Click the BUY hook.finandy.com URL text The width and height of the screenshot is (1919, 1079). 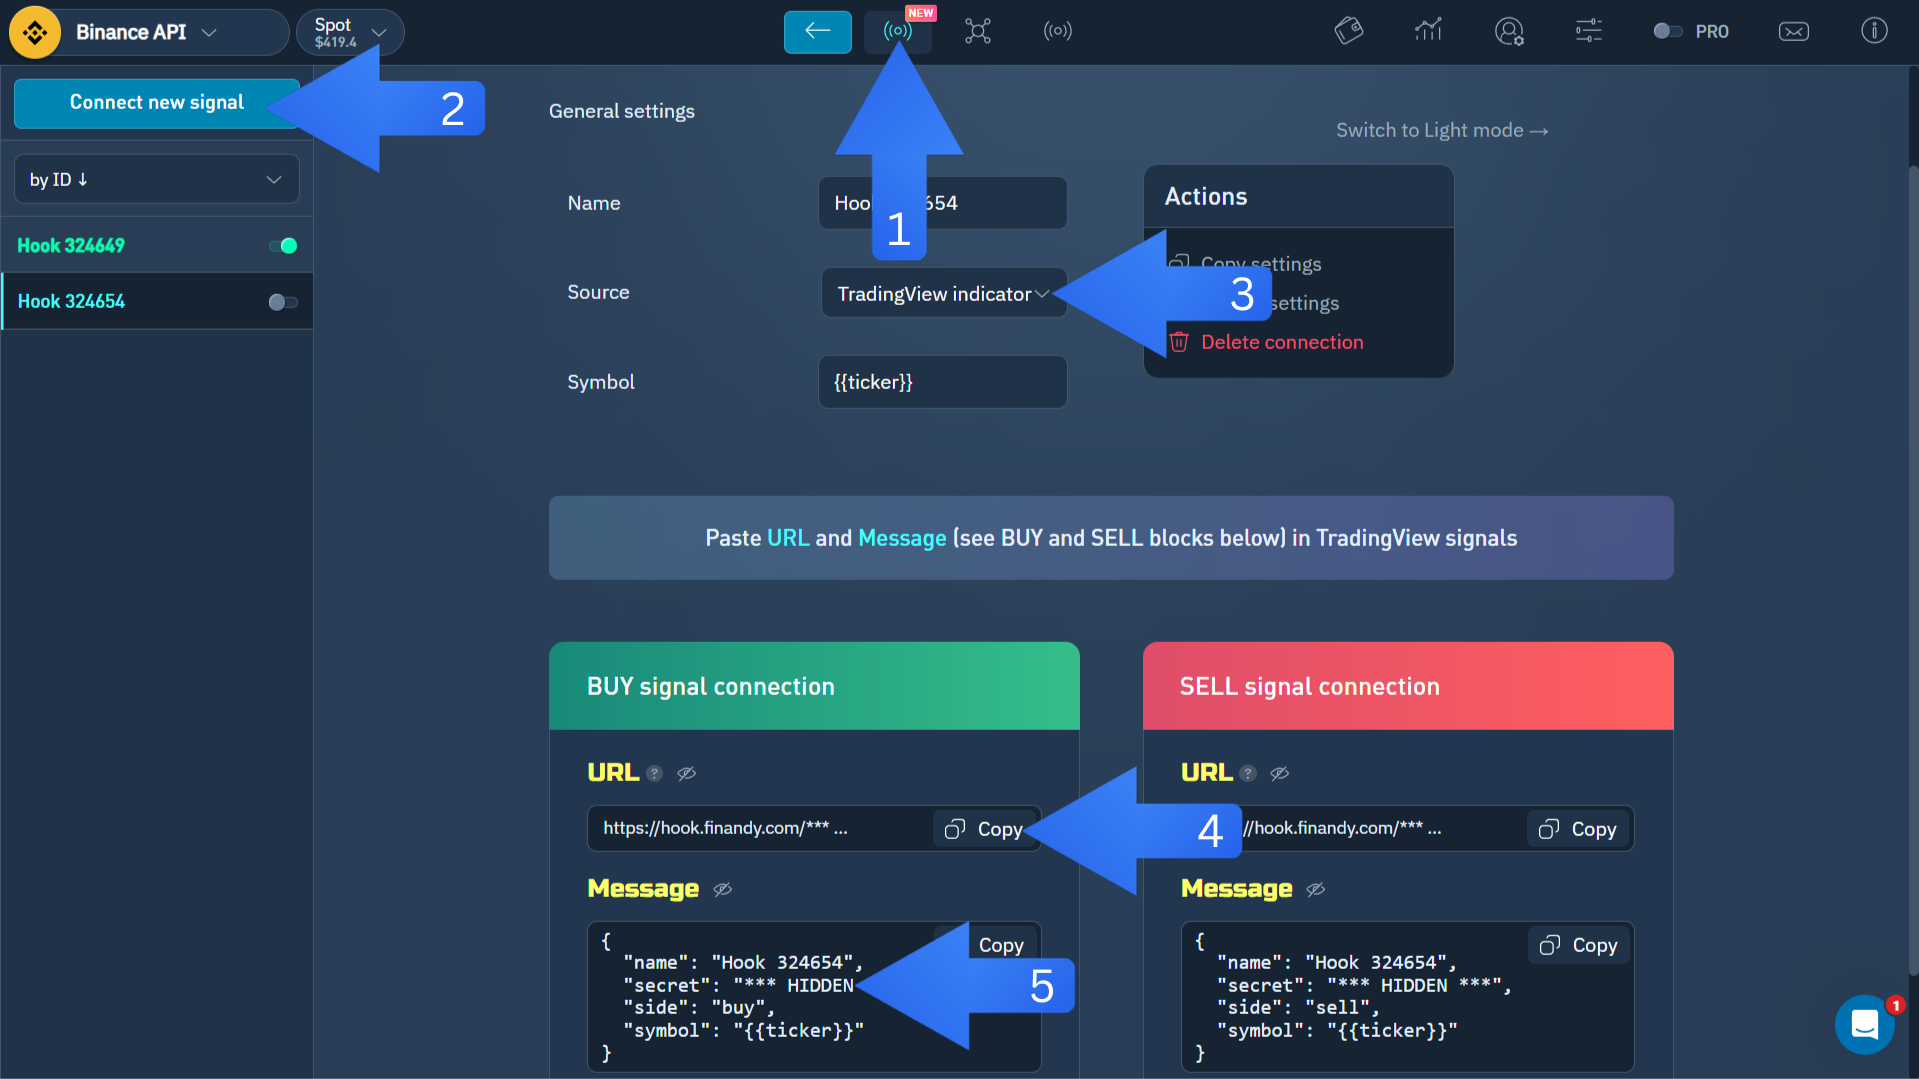pyautogui.click(x=725, y=828)
